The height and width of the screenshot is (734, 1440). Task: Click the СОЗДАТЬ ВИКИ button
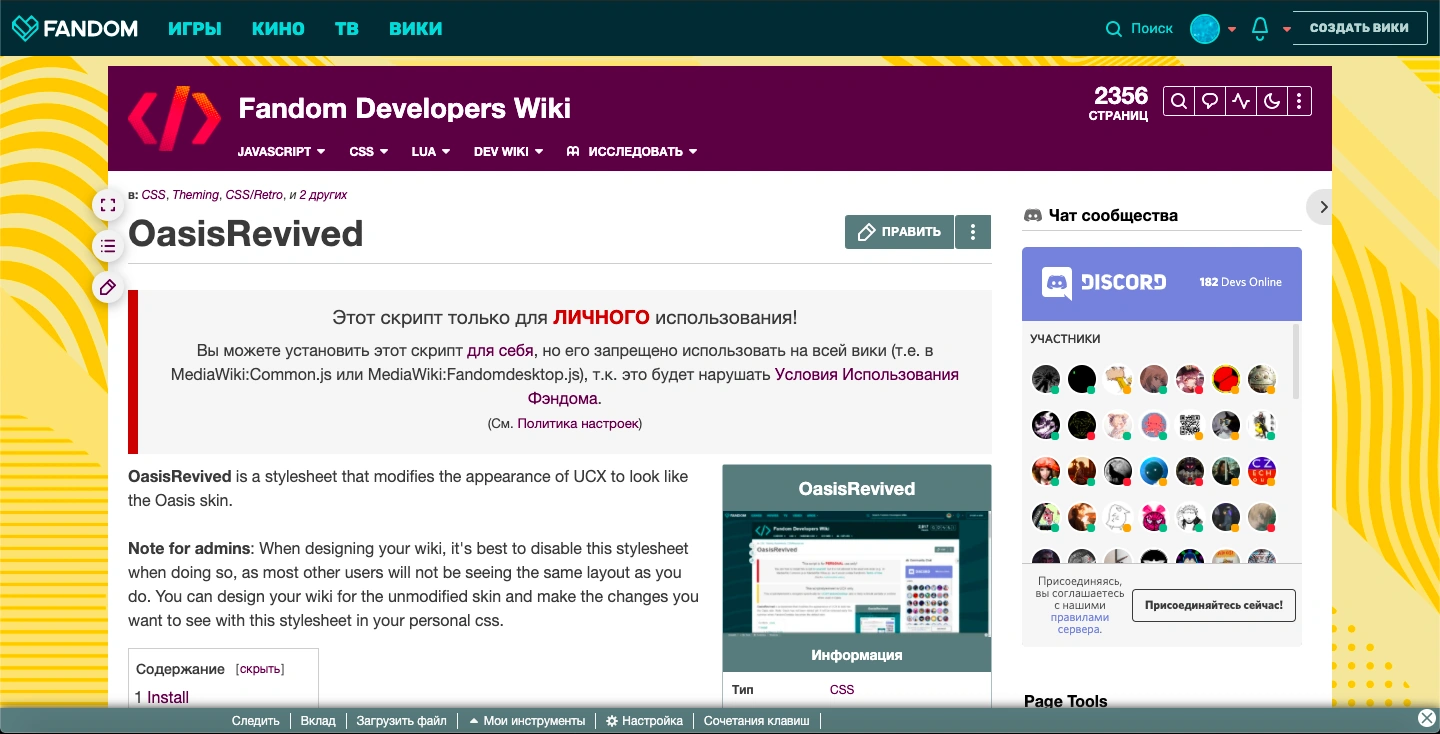[x=1359, y=28]
